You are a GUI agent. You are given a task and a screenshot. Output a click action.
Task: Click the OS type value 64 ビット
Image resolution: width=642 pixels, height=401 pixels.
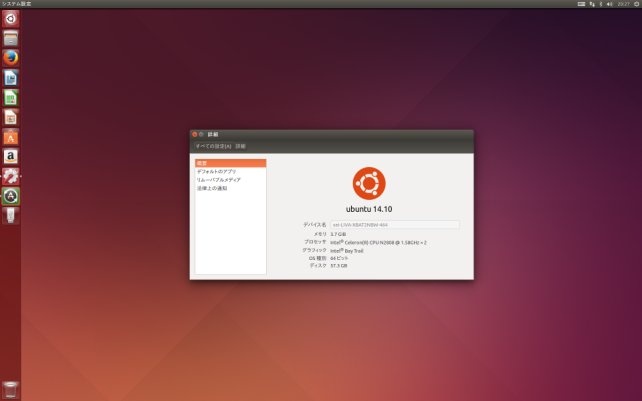click(x=339, y=258)
